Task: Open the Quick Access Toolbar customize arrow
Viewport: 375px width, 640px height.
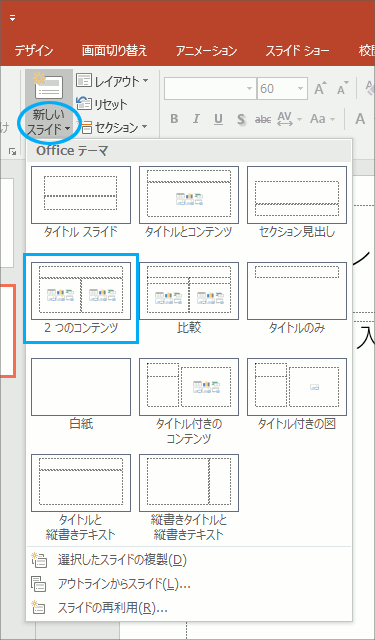Action: [x=12, y=18]
